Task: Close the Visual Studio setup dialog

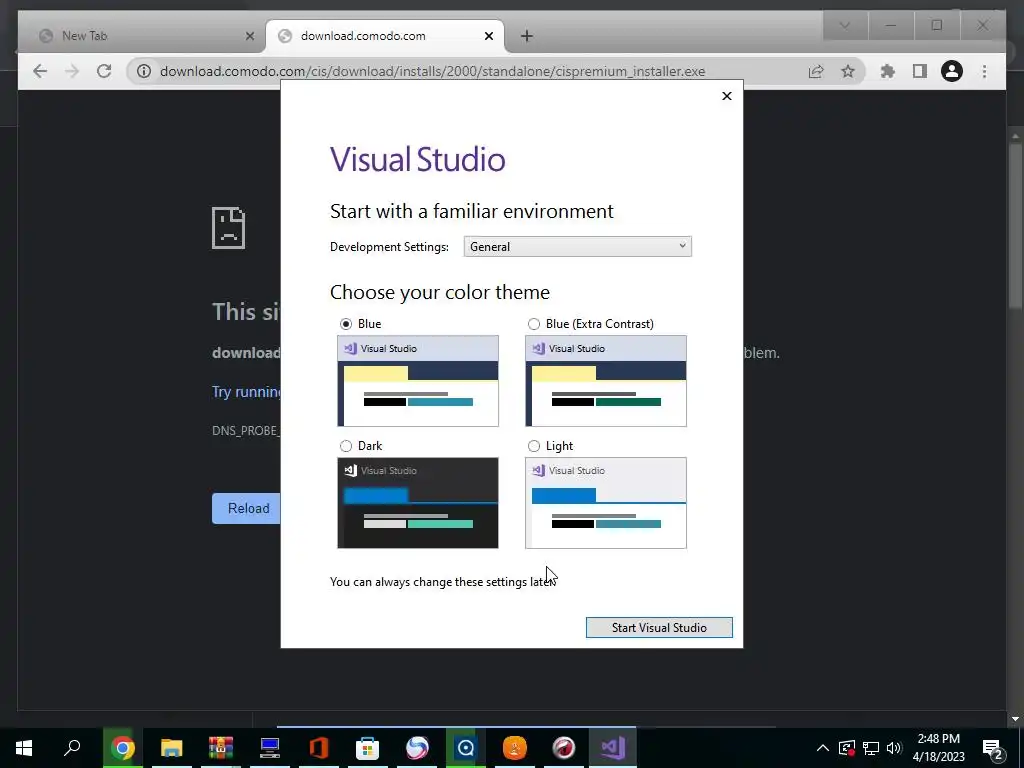Action: click(727, 96)
